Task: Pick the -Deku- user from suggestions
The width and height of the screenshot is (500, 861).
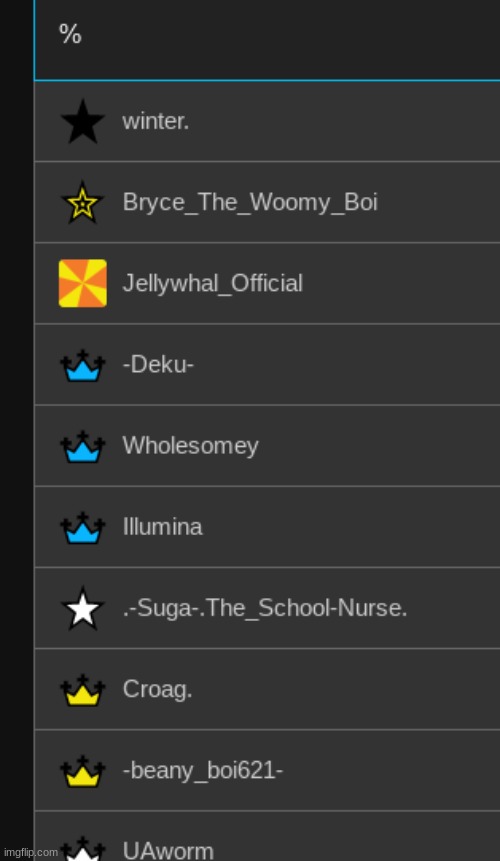Action: point(267,365)
